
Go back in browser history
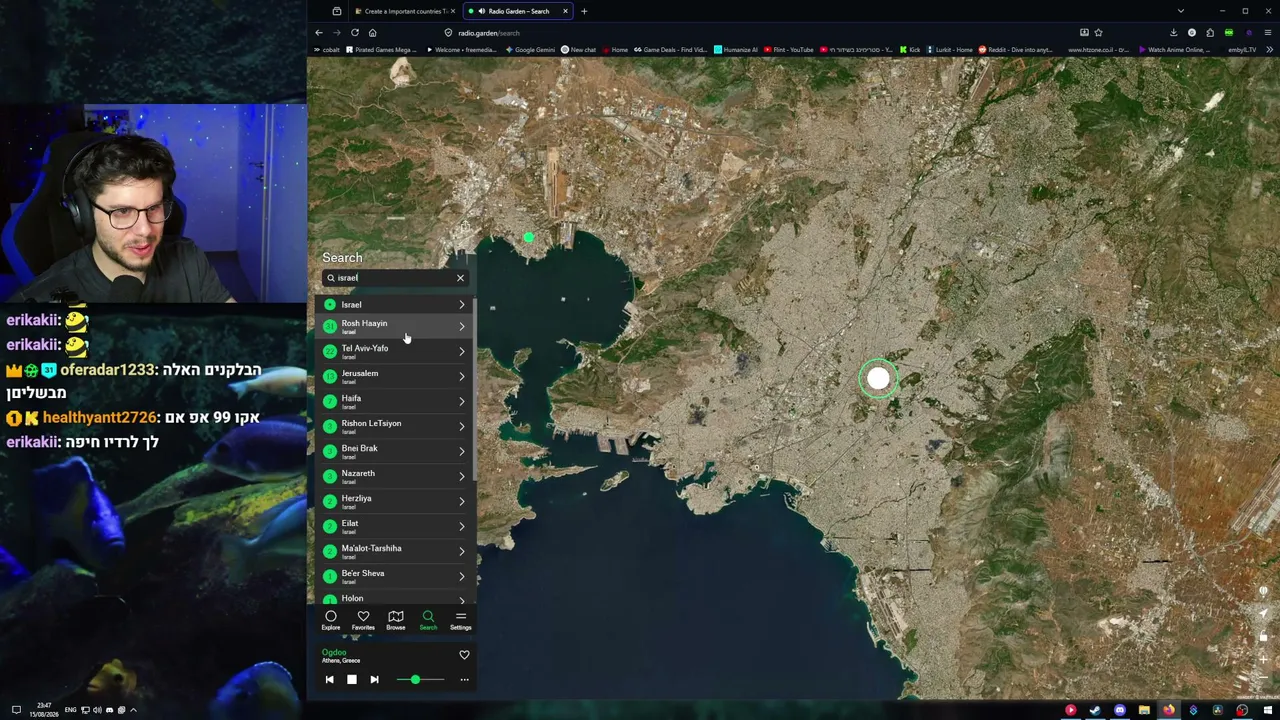[319, 32]
